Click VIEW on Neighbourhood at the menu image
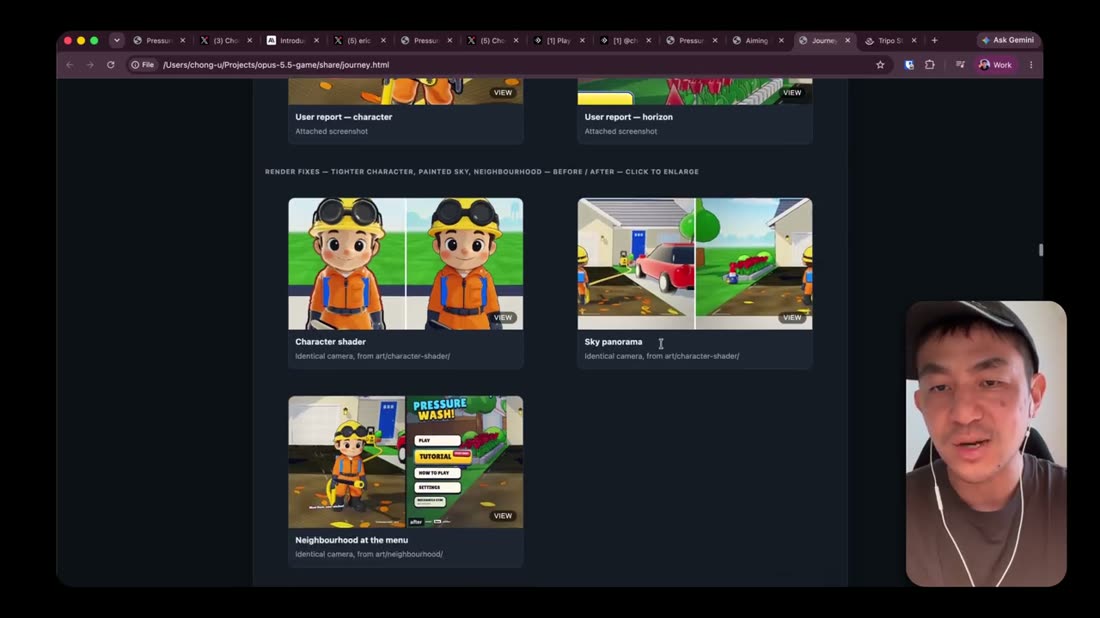The height and width of the screenshot is (618, 1100). 503,516
